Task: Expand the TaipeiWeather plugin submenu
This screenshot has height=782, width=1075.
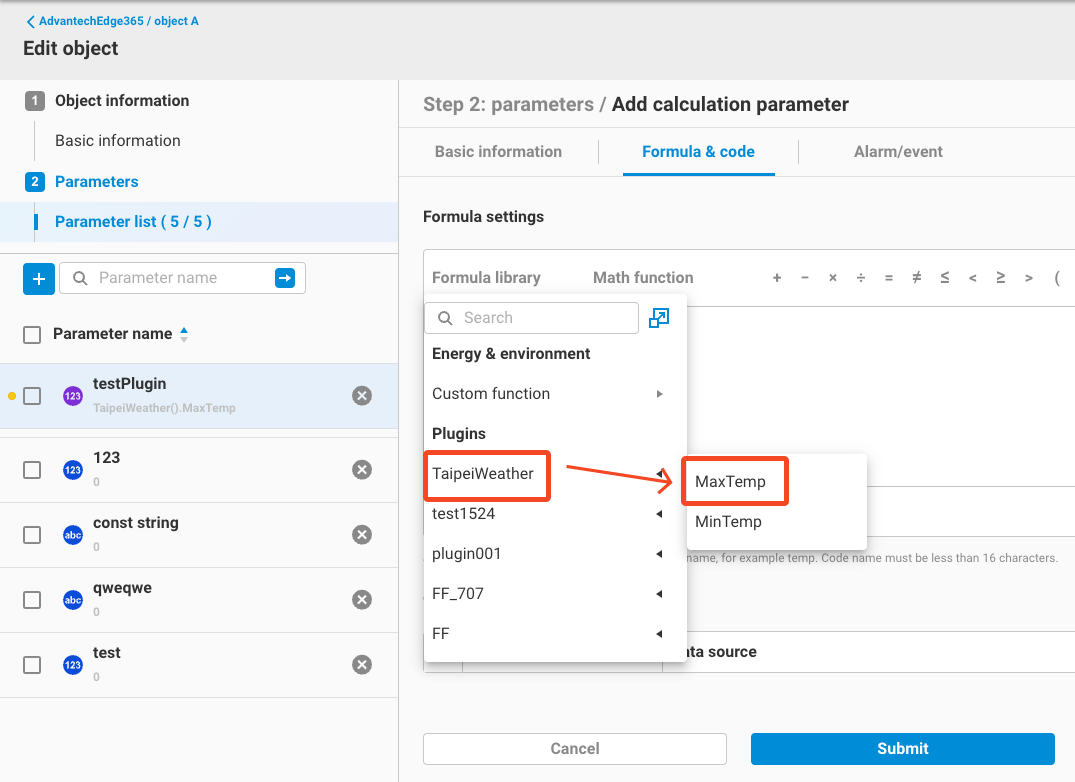Action: click(658, 473)
